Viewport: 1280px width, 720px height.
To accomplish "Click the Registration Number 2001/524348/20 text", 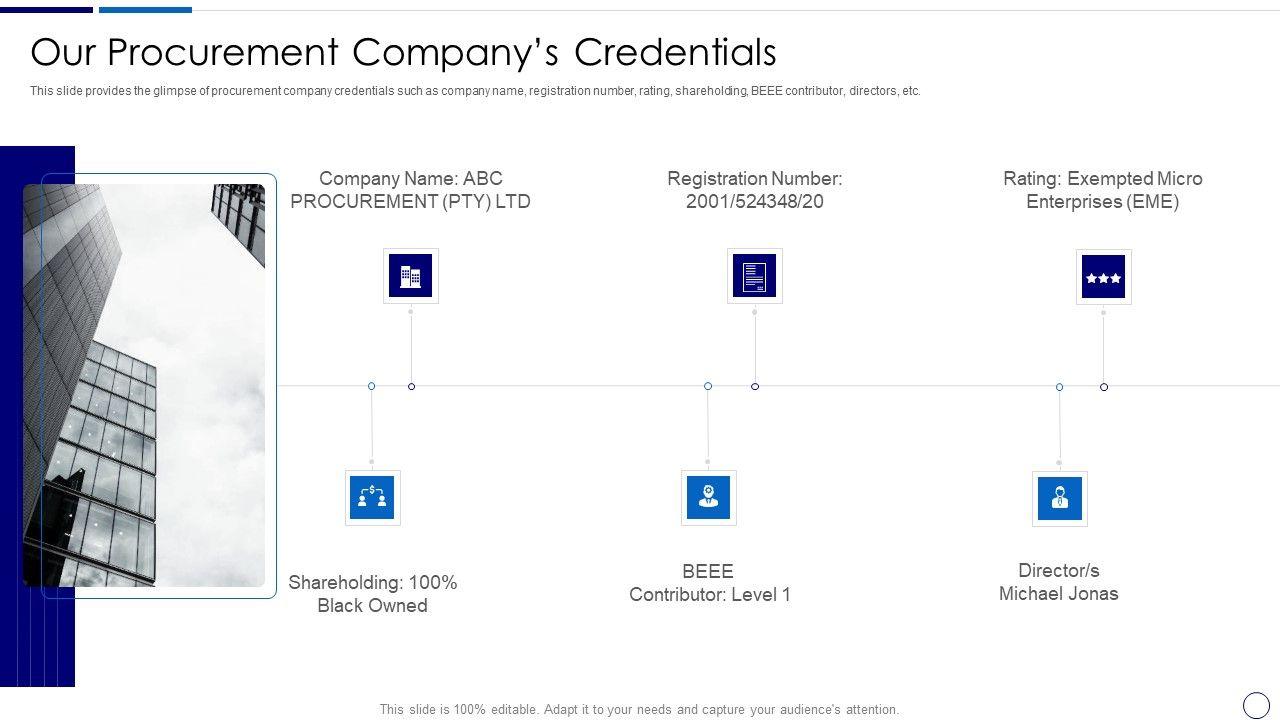I will (755, 190).
